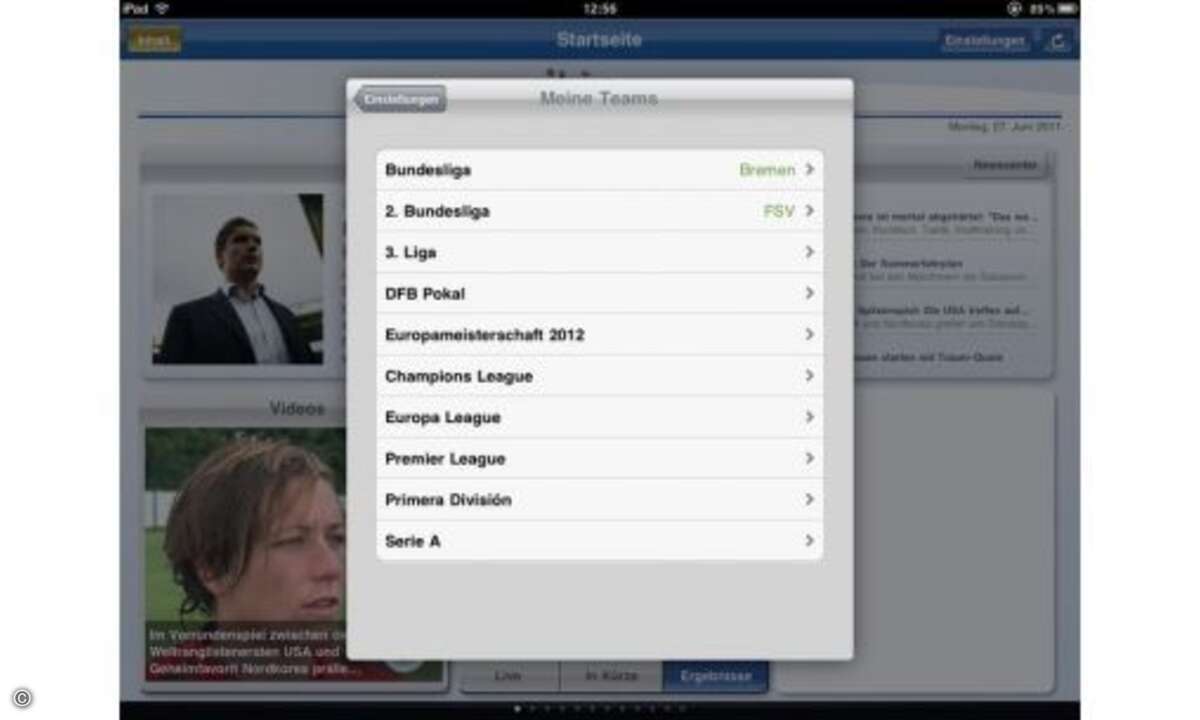Select the Premier League row
Screen dimensions: 1200x720
coord(600,458)
